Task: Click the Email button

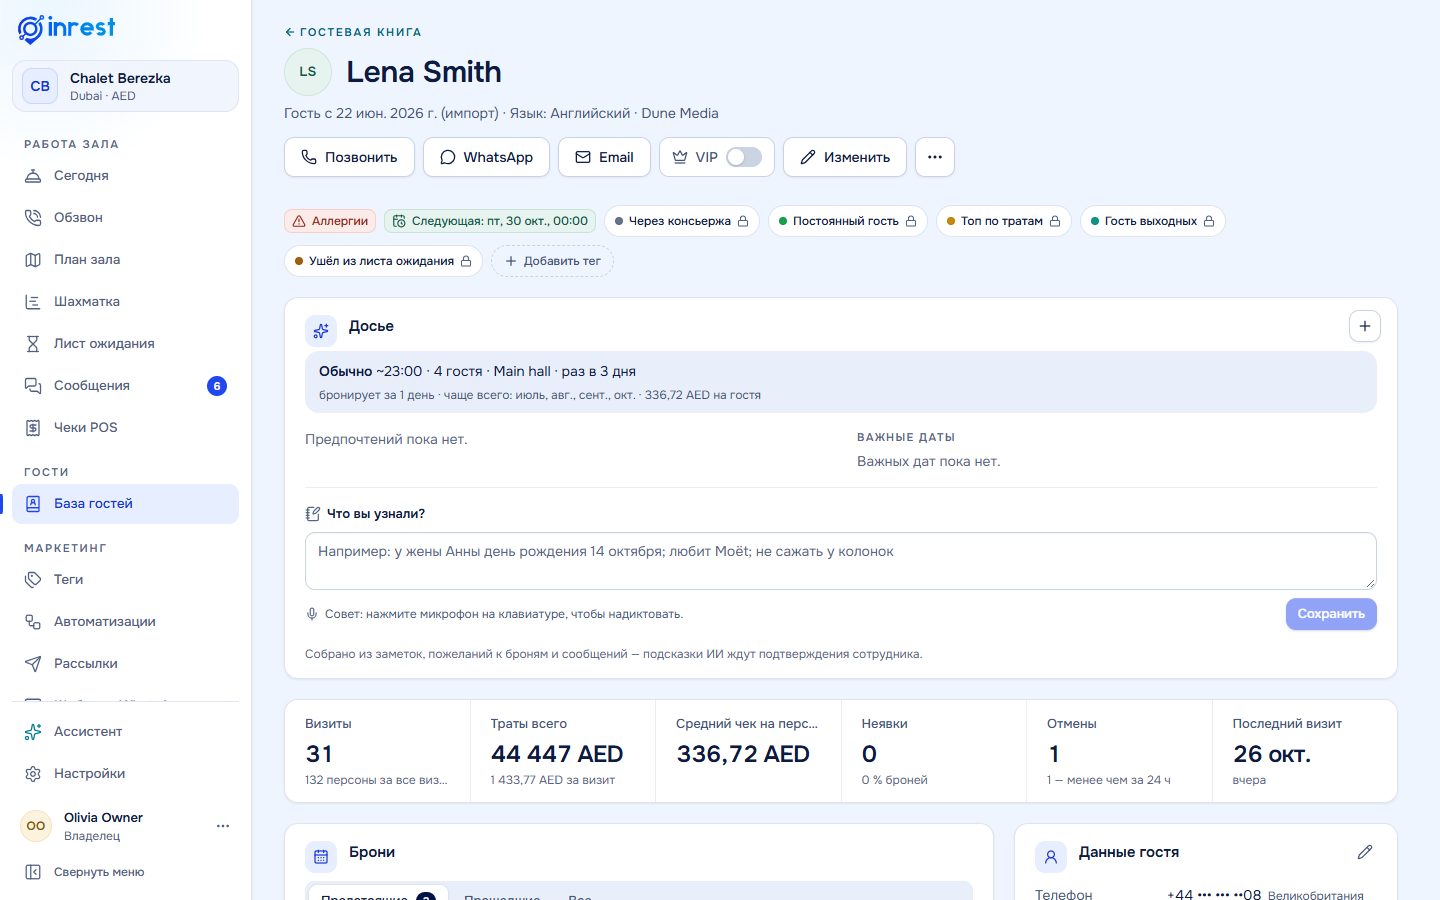Action: 604,157
